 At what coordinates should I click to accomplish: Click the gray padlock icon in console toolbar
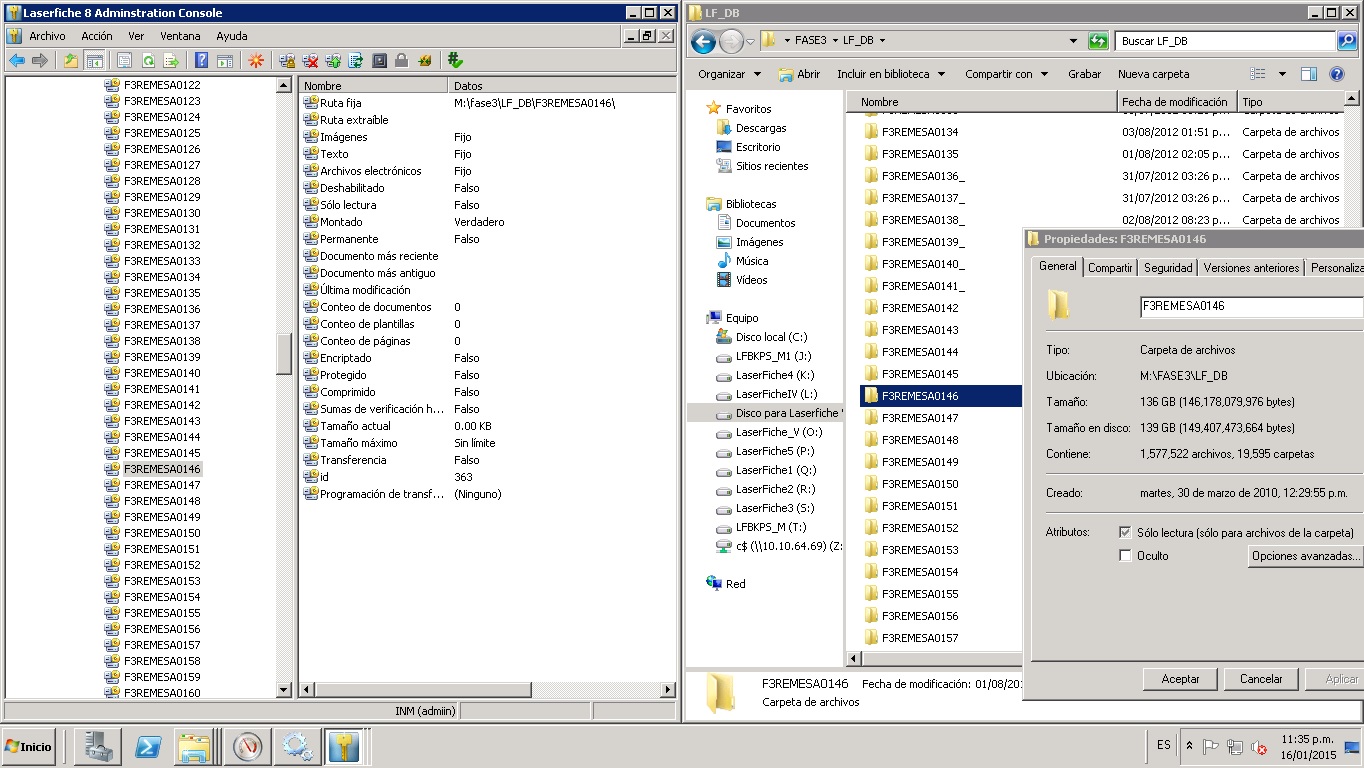401,61
